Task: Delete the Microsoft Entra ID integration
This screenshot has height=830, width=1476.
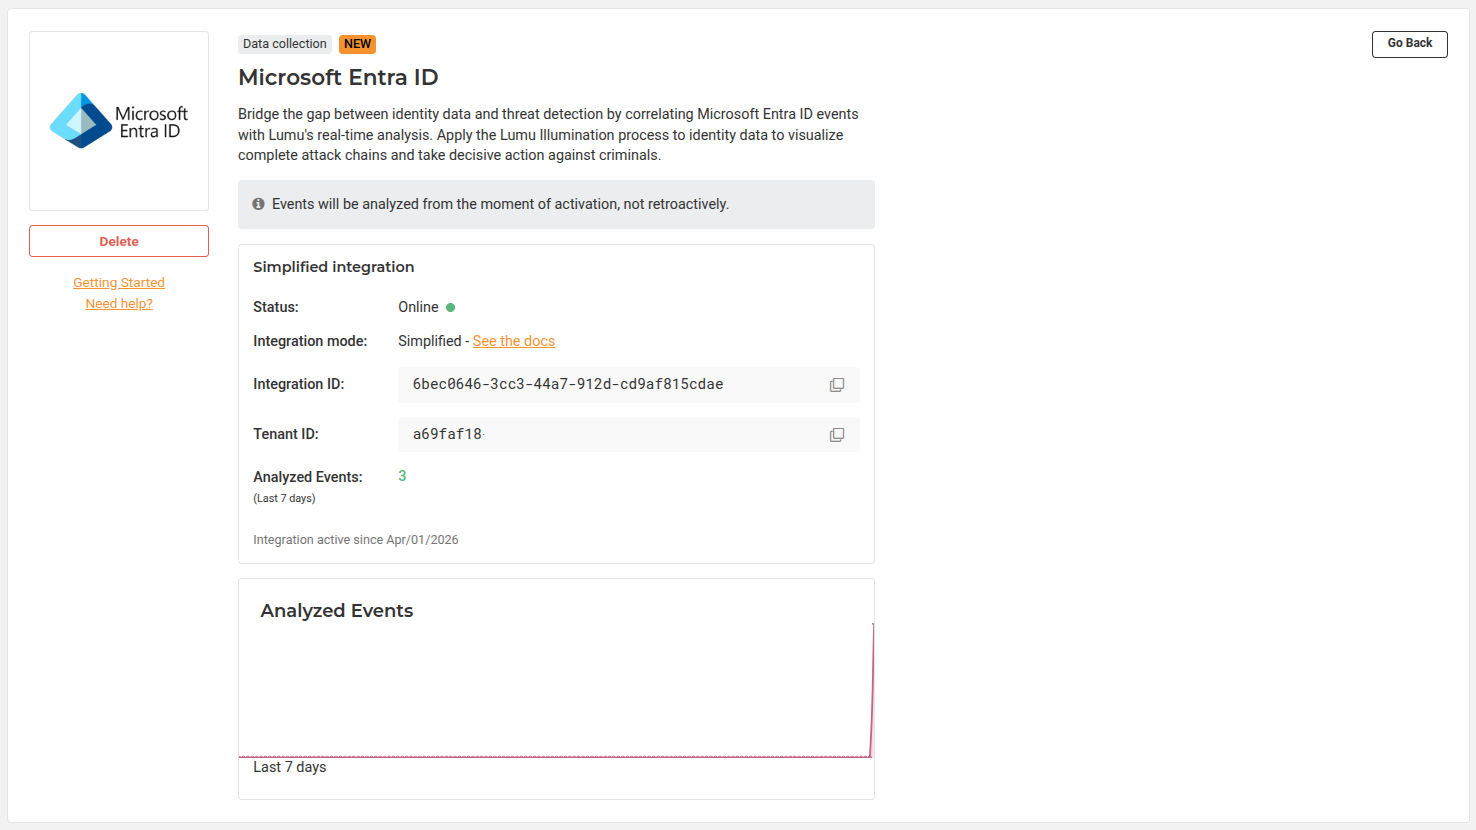Action: tap(119, 241)
